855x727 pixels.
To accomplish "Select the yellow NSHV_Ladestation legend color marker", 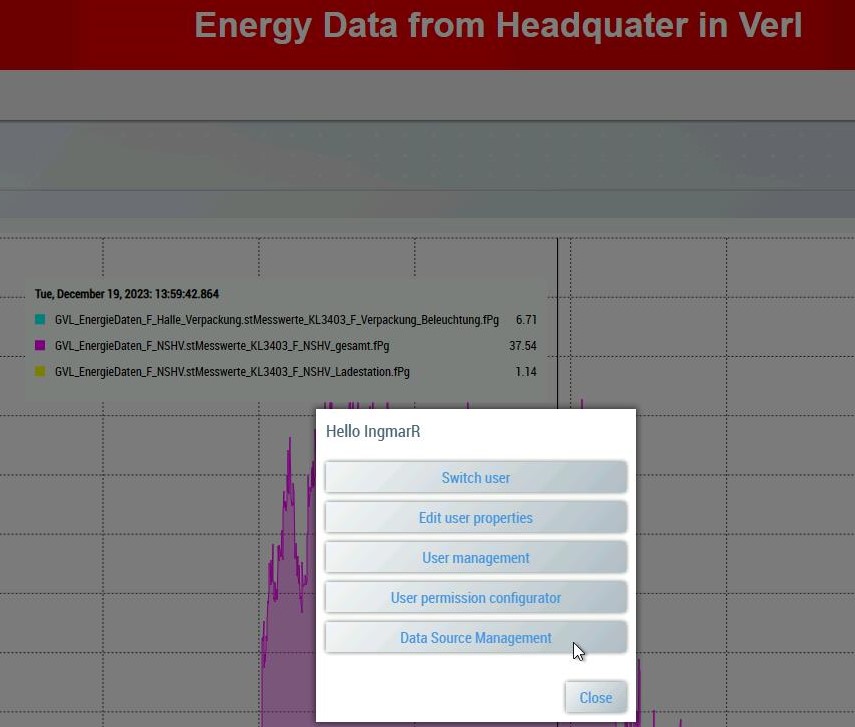I will (x=40, y=372).
